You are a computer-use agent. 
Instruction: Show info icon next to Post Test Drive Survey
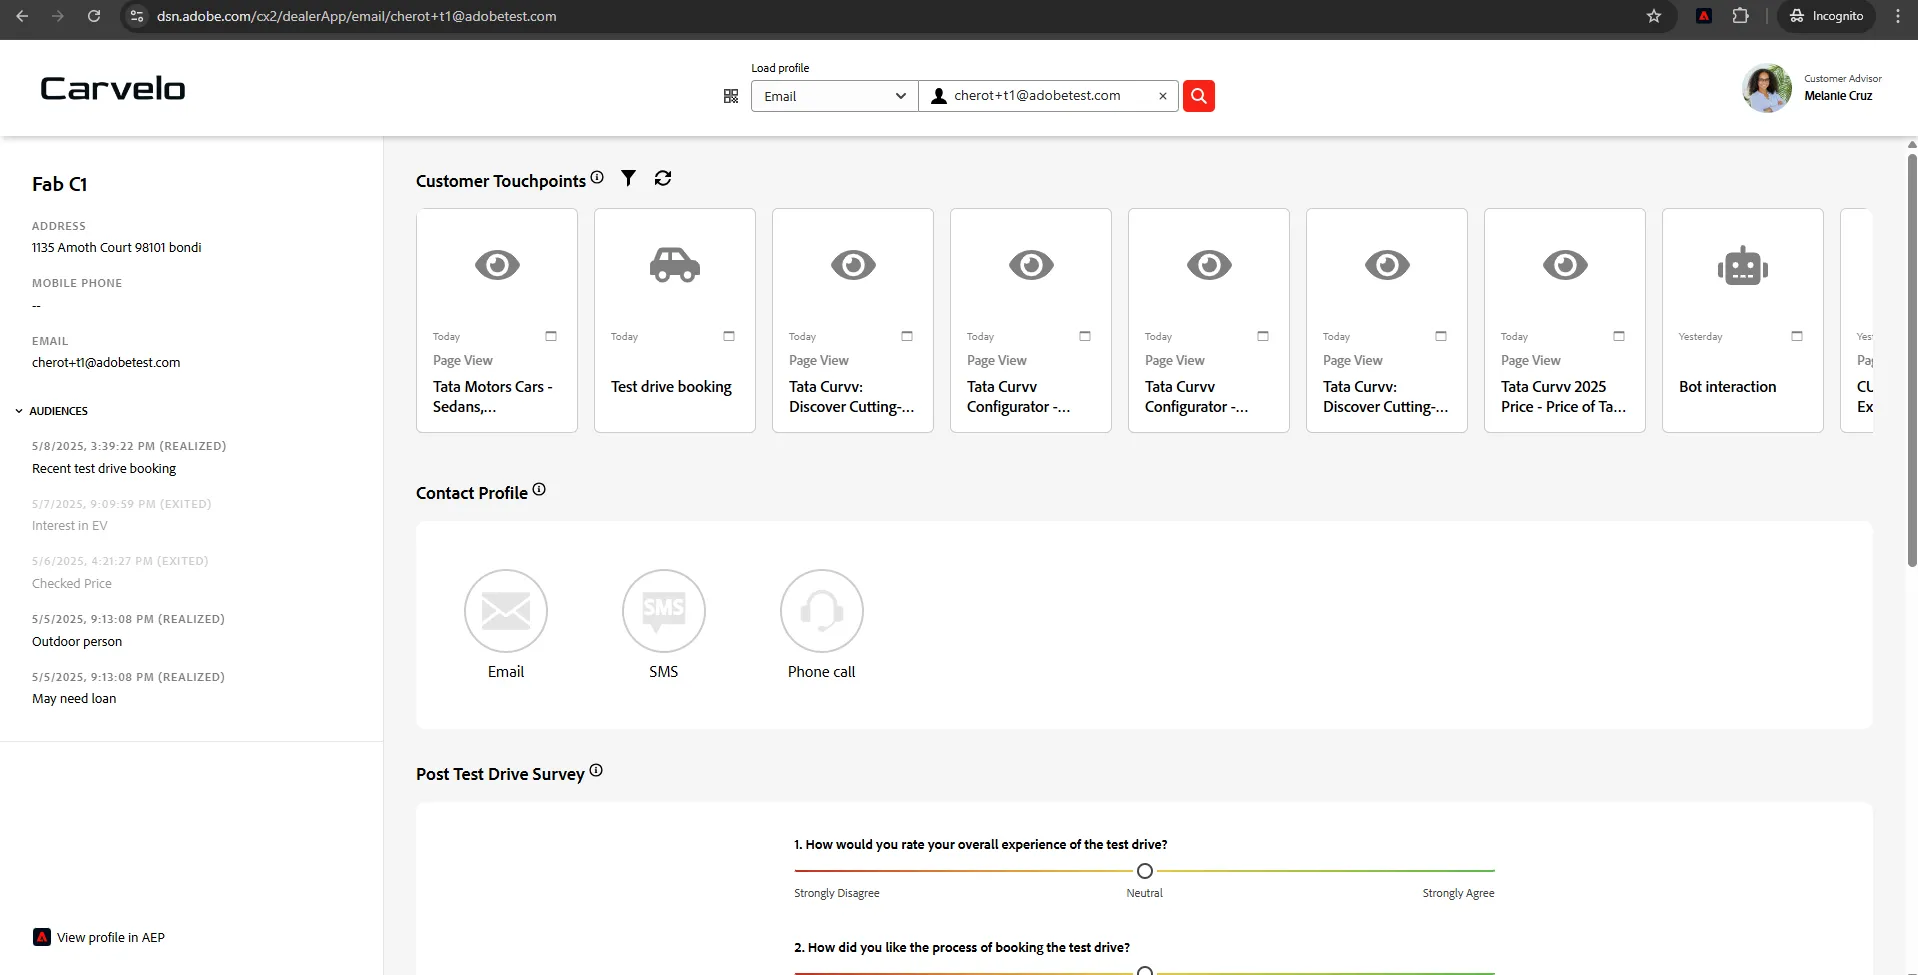click(596, 770)
